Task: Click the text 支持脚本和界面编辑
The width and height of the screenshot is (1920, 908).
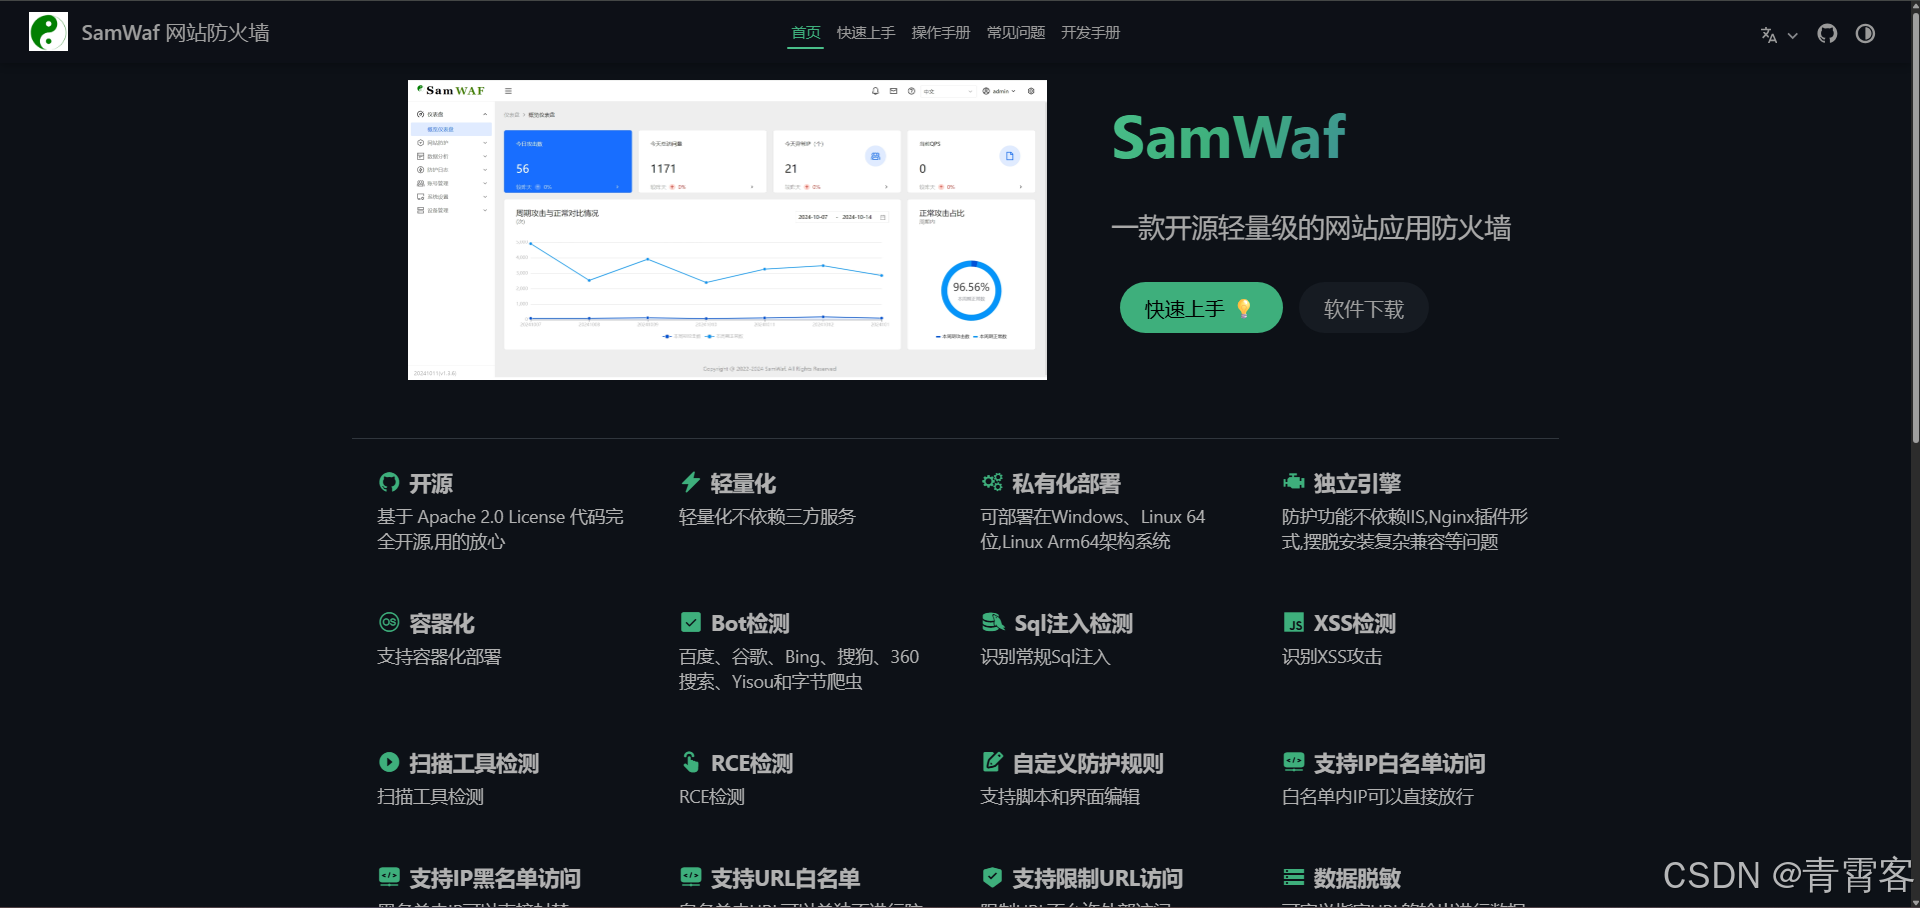Action: pos(1060,797)
